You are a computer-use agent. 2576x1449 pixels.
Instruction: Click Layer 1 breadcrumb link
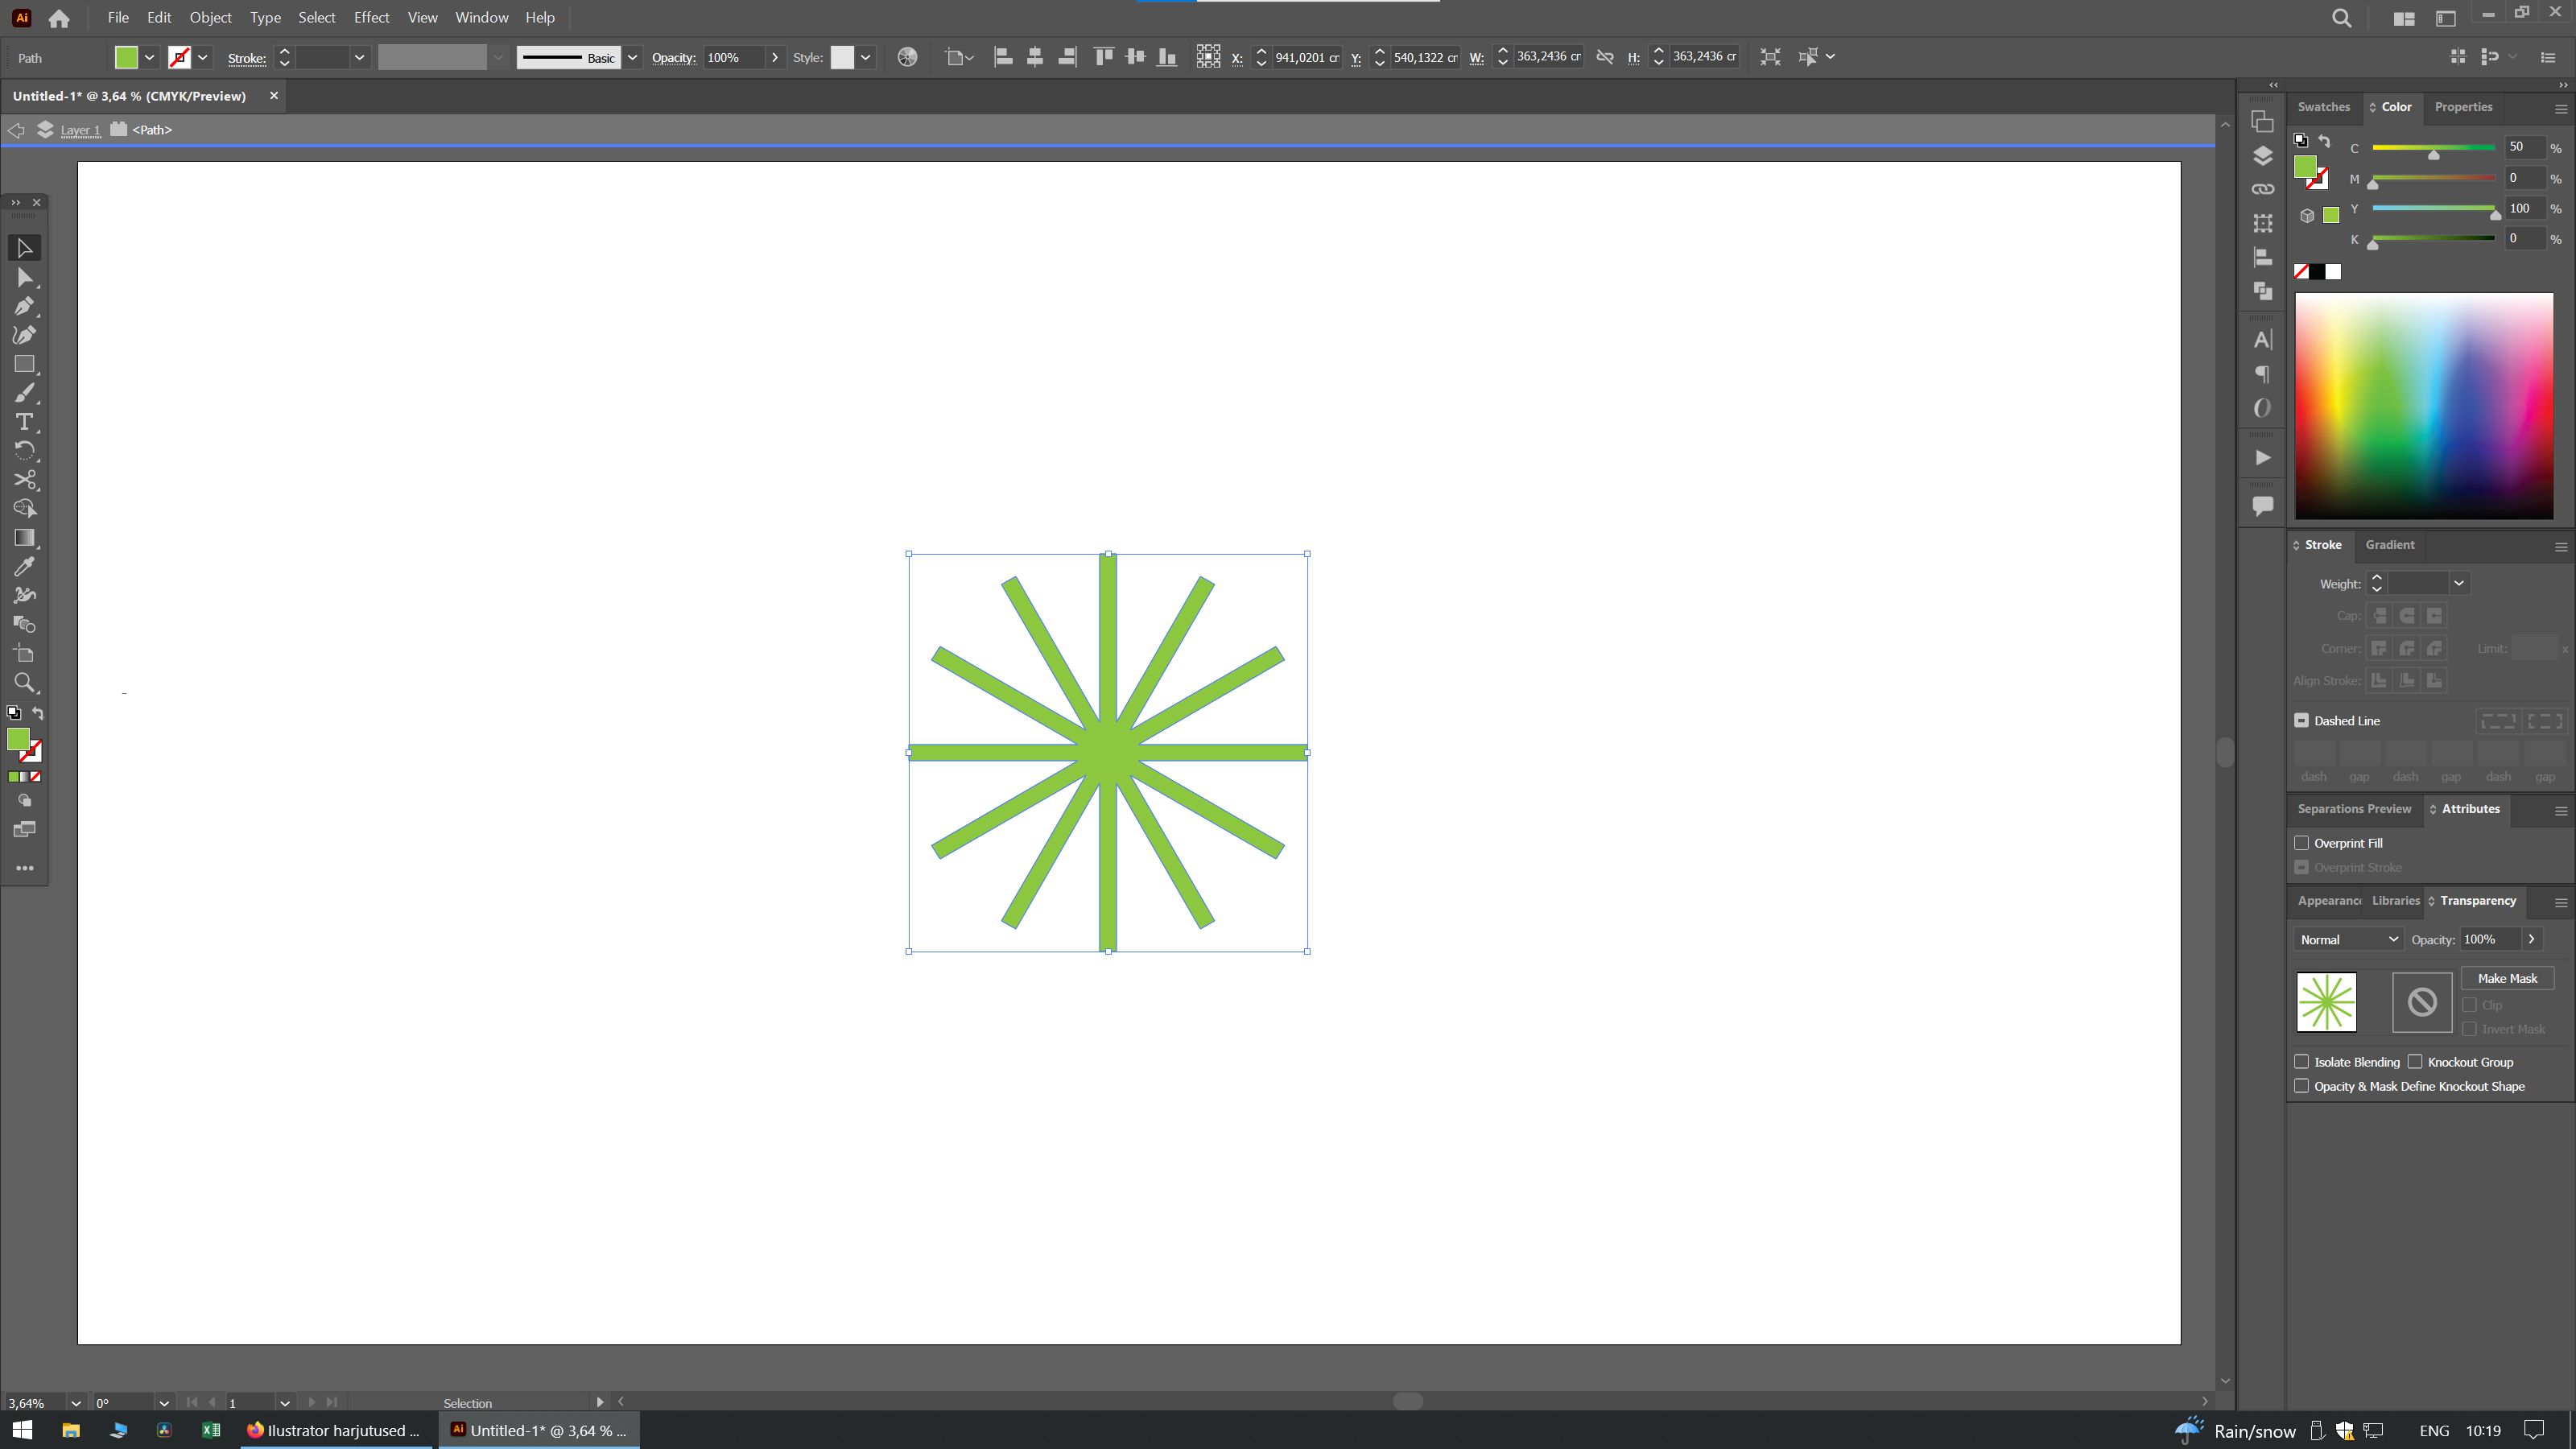point(80,130)
